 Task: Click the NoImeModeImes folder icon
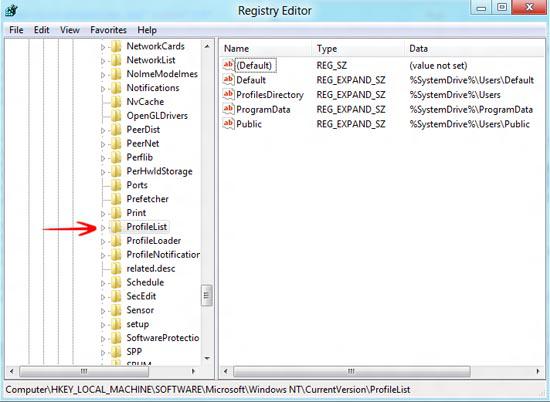[116, 74]
